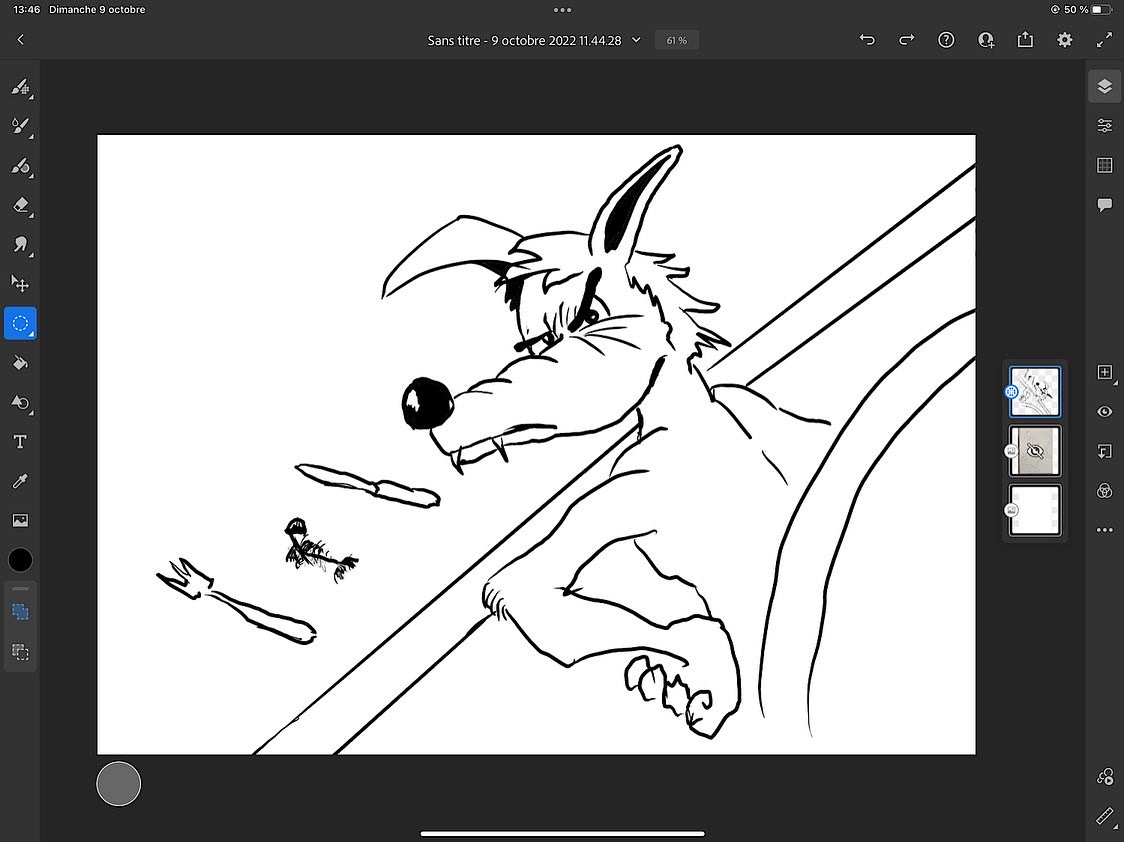
Task: Open the motion icon above the ruler
Action: (1105, 777)
